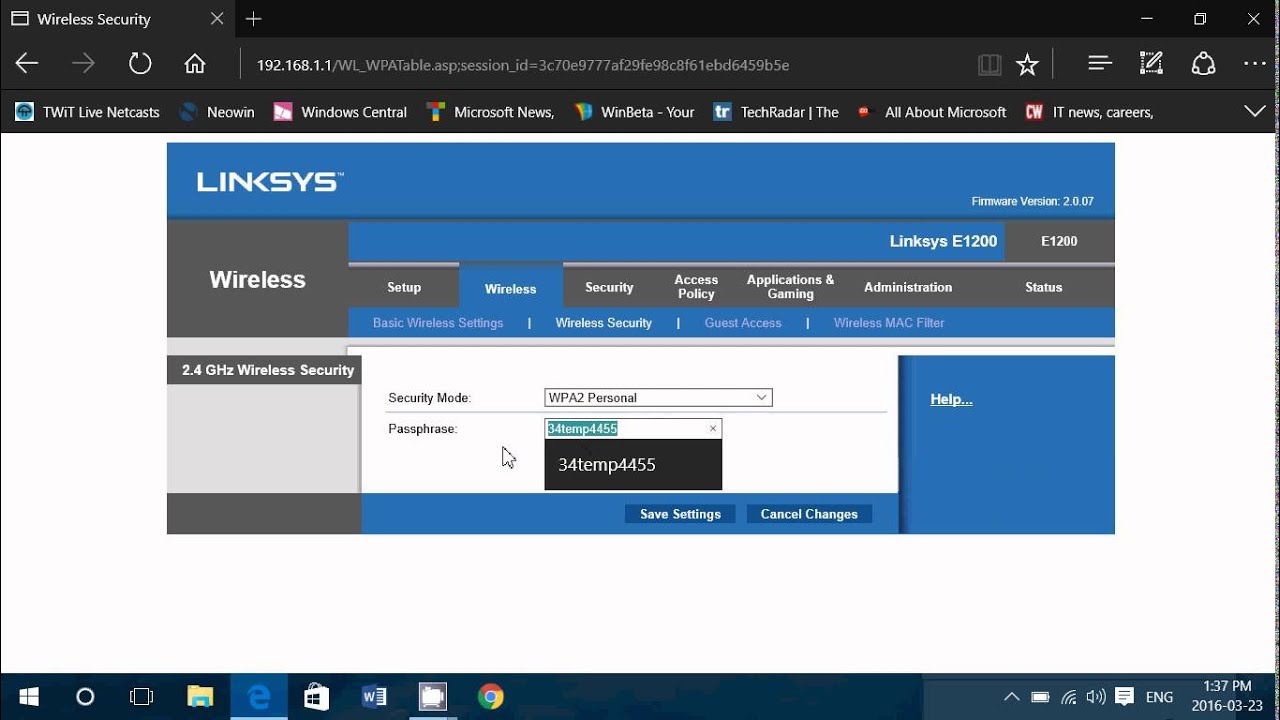Image resolution: width=1280 pixels, height=720 pixels.
Task: Click Save Settings button
Action: click(680, 514)
